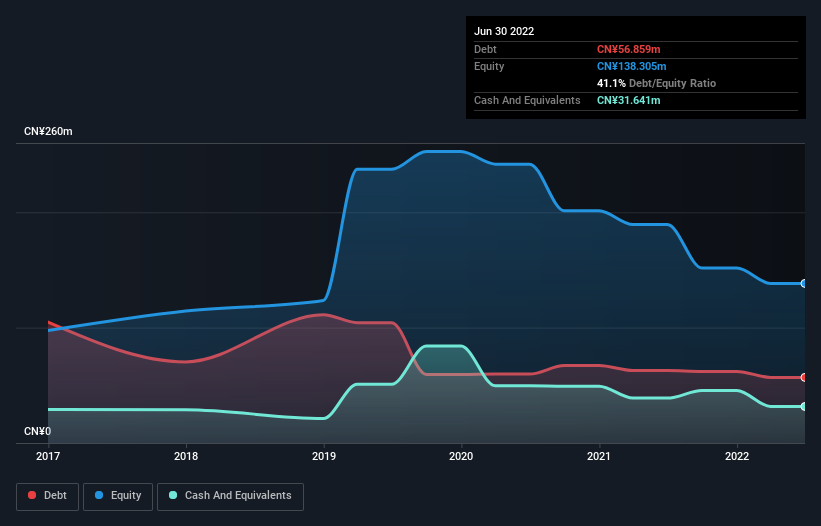Viewport: 821px width, 526px height.
Task: Toggle the Equity series legend button
Action: [x=118, y=496]
